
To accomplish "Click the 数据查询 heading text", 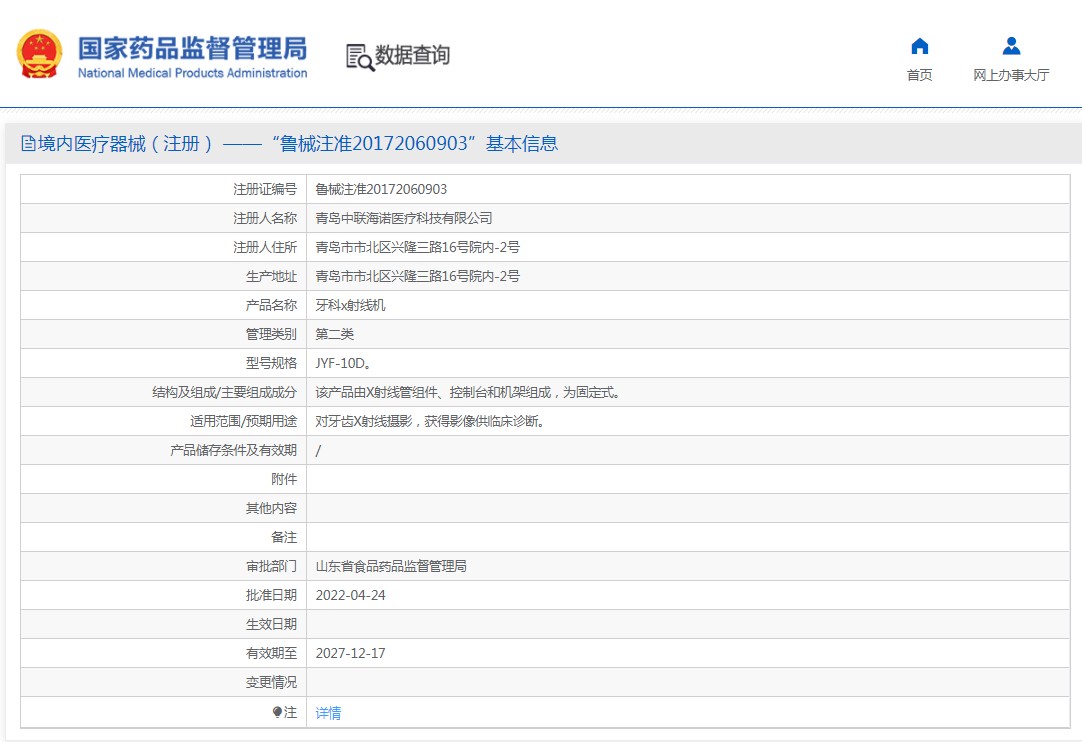I will [x=412, y=56].
